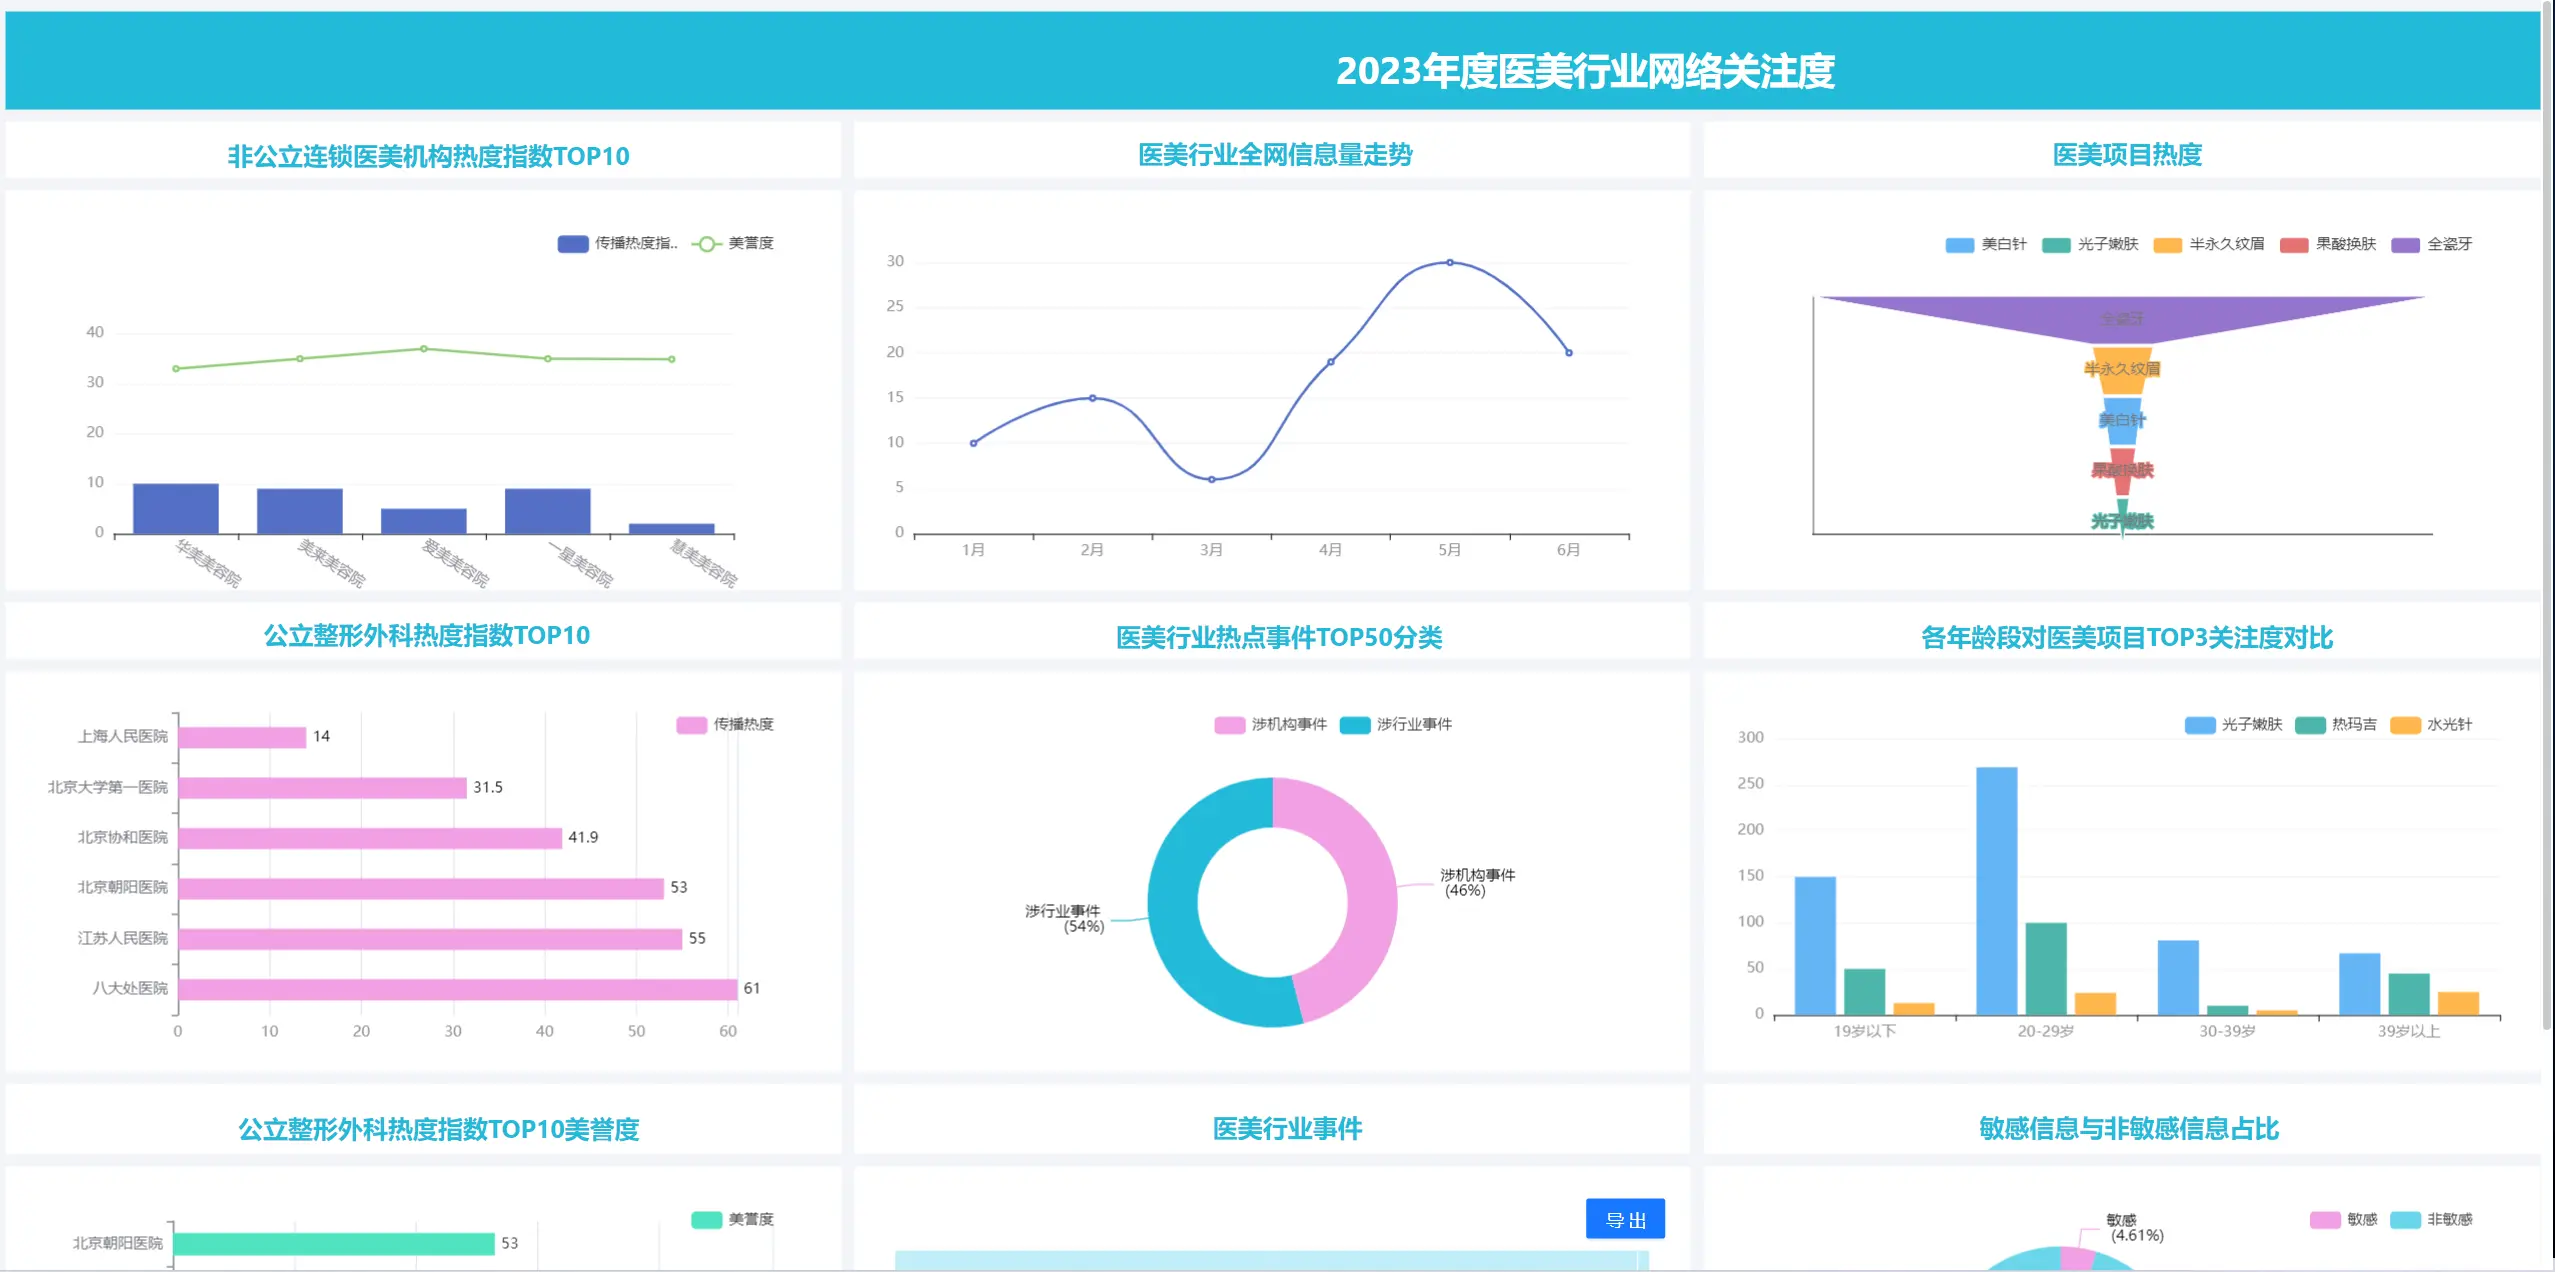The width and height of the screenshot is (2555, 1272).
Task: Toggle 热玛吉 legend in age chart
Action: click(2309, 725)
